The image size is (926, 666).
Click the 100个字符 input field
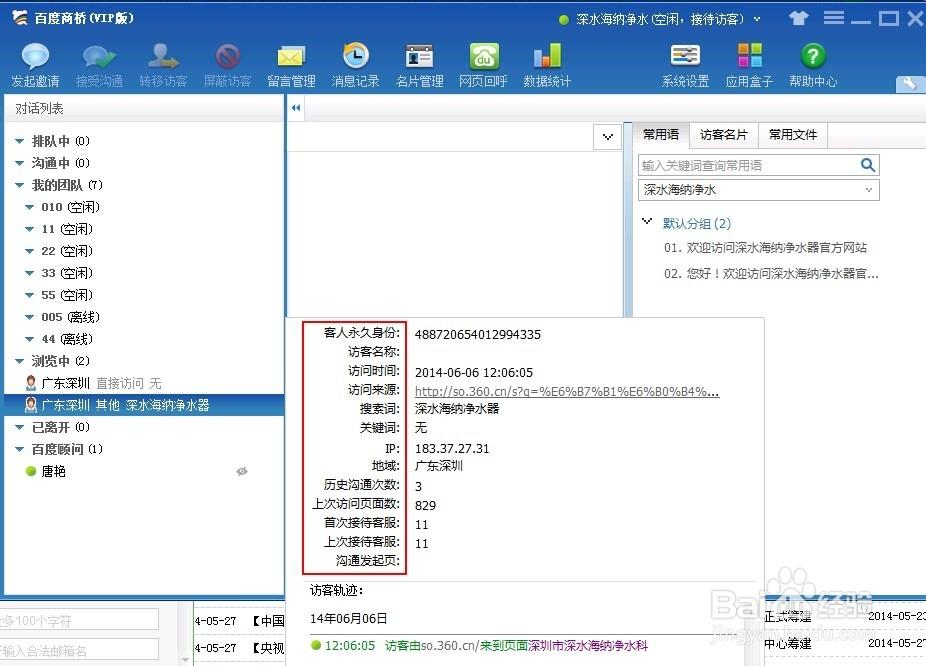point(79,620)
